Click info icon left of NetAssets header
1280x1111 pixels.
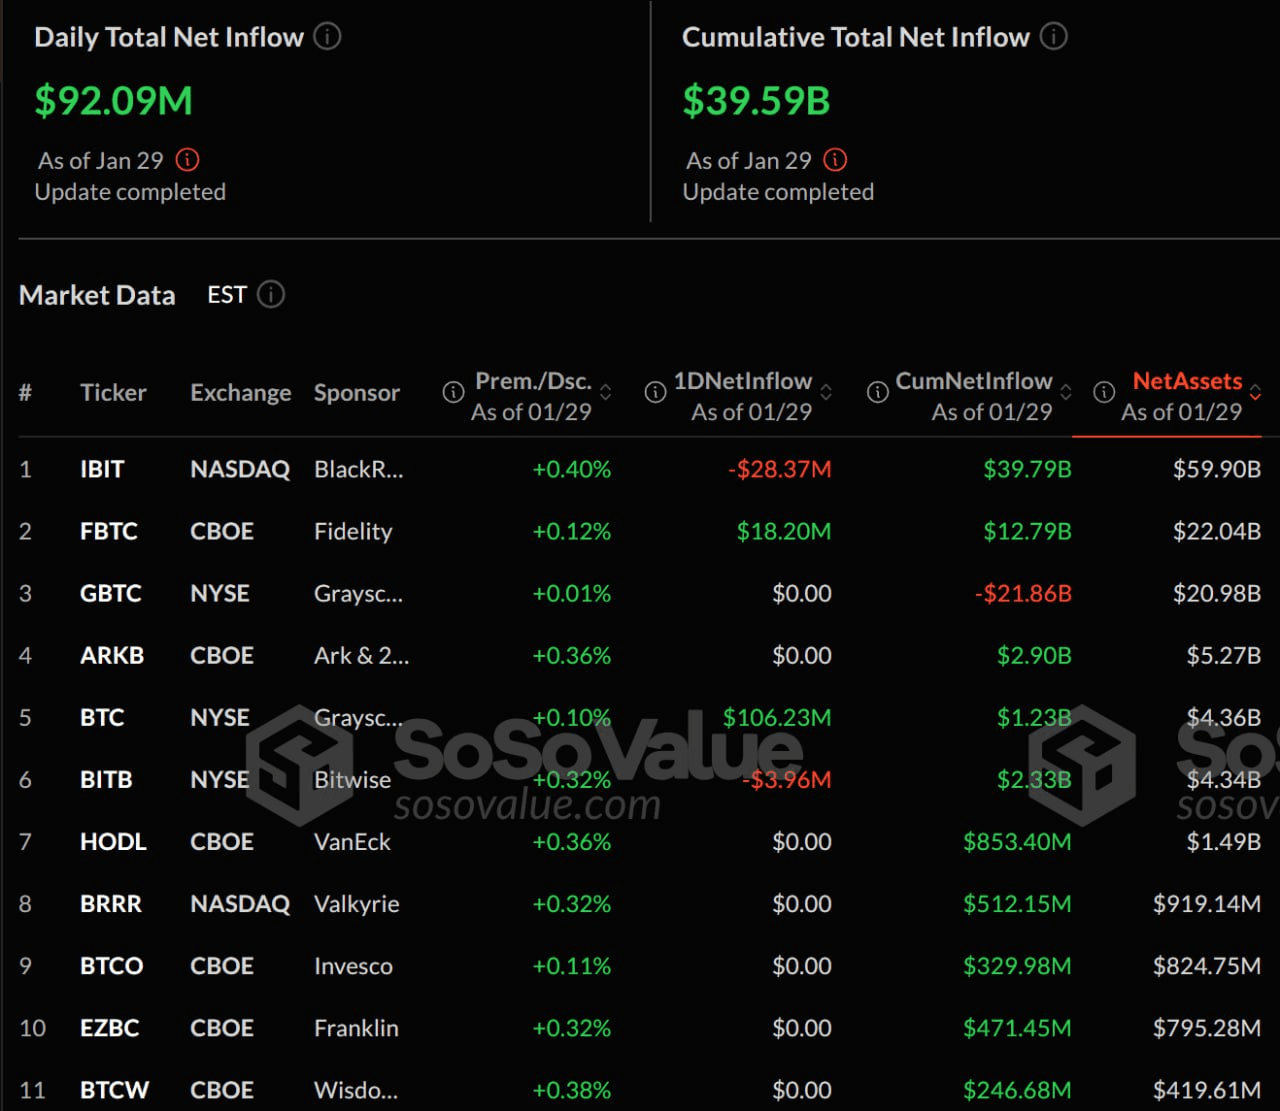pyautogui.click(x=1104, y=392)
